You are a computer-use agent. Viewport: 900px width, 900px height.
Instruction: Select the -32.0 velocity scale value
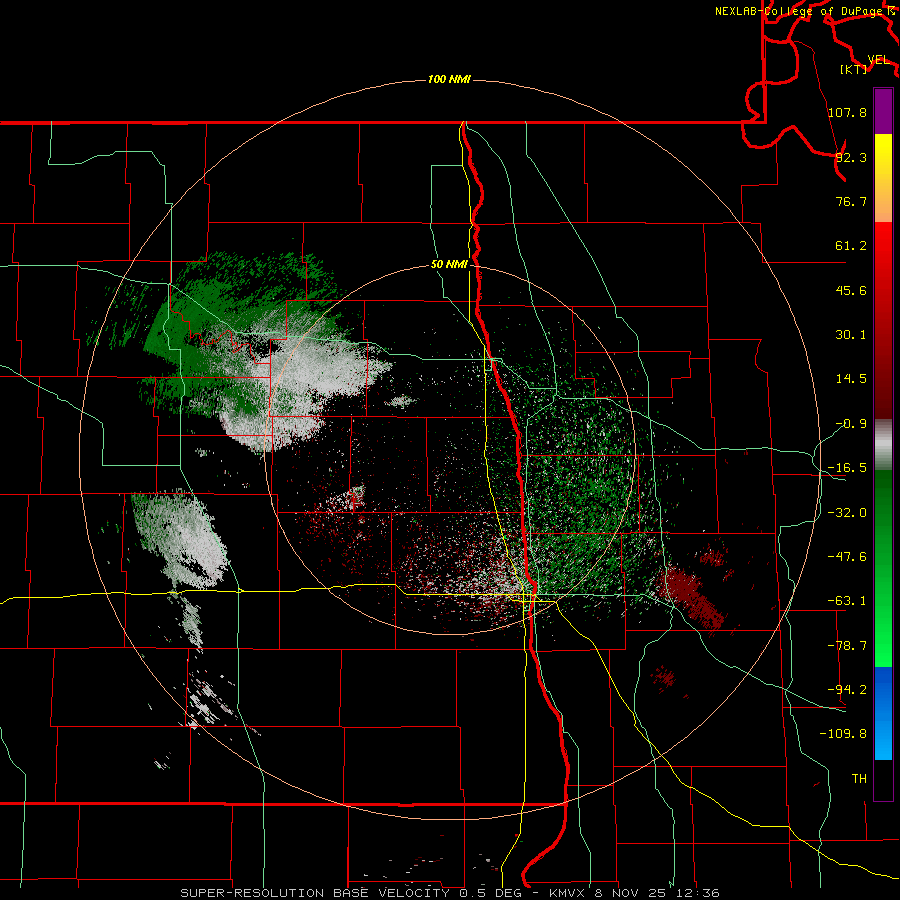click(x=847, y=513)
